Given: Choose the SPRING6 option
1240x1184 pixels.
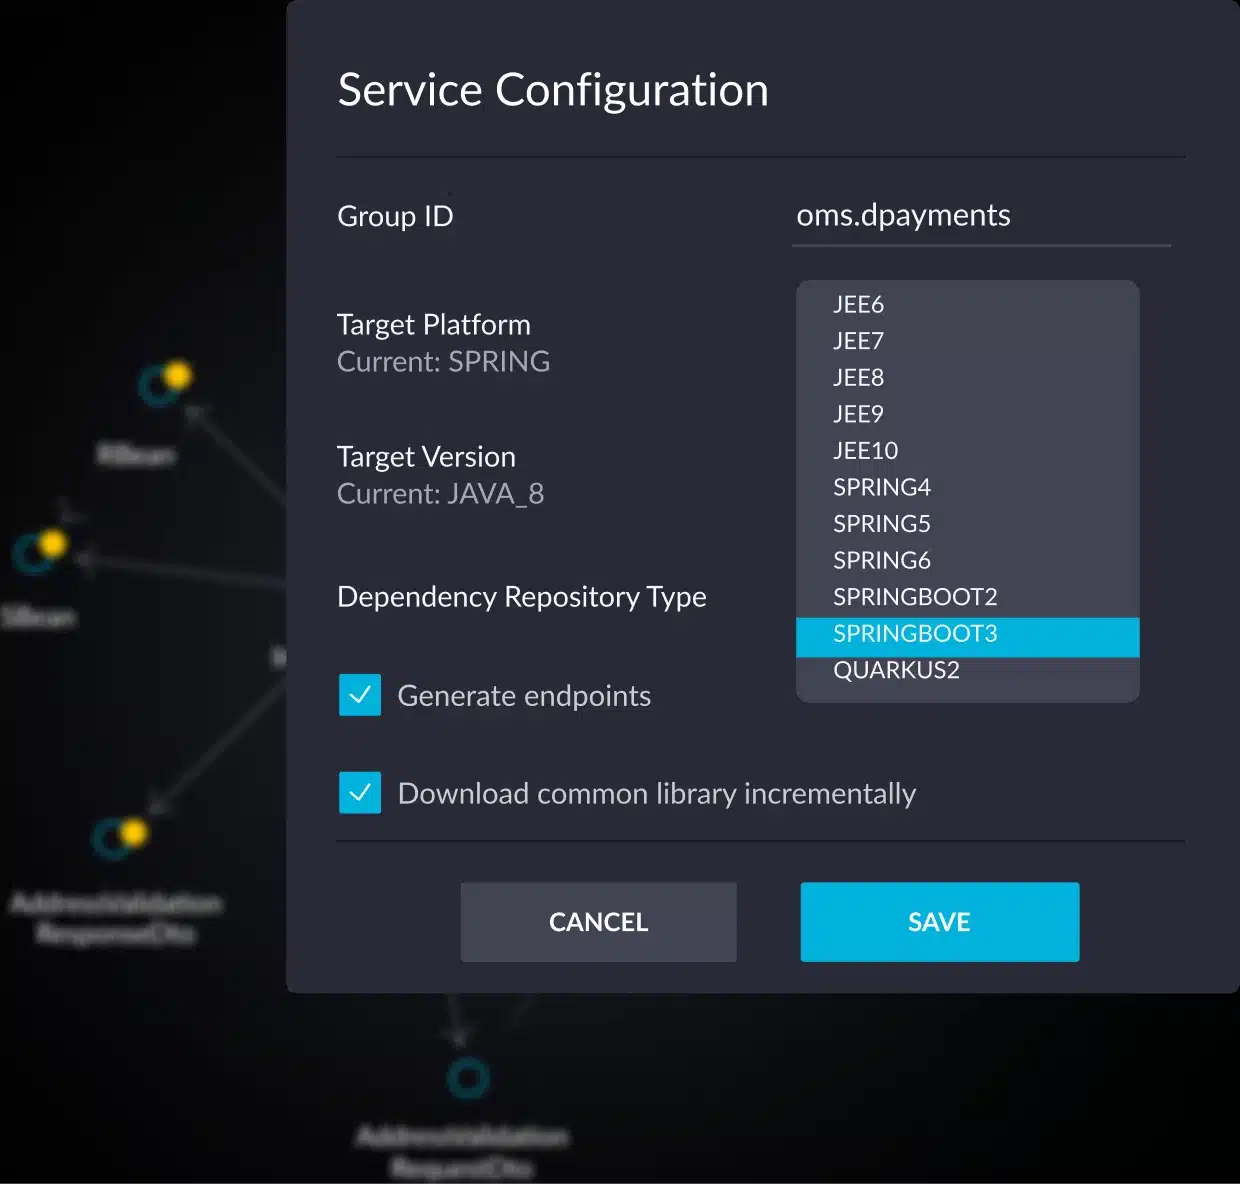Looking at the screenshot, I should pos(967,560).
